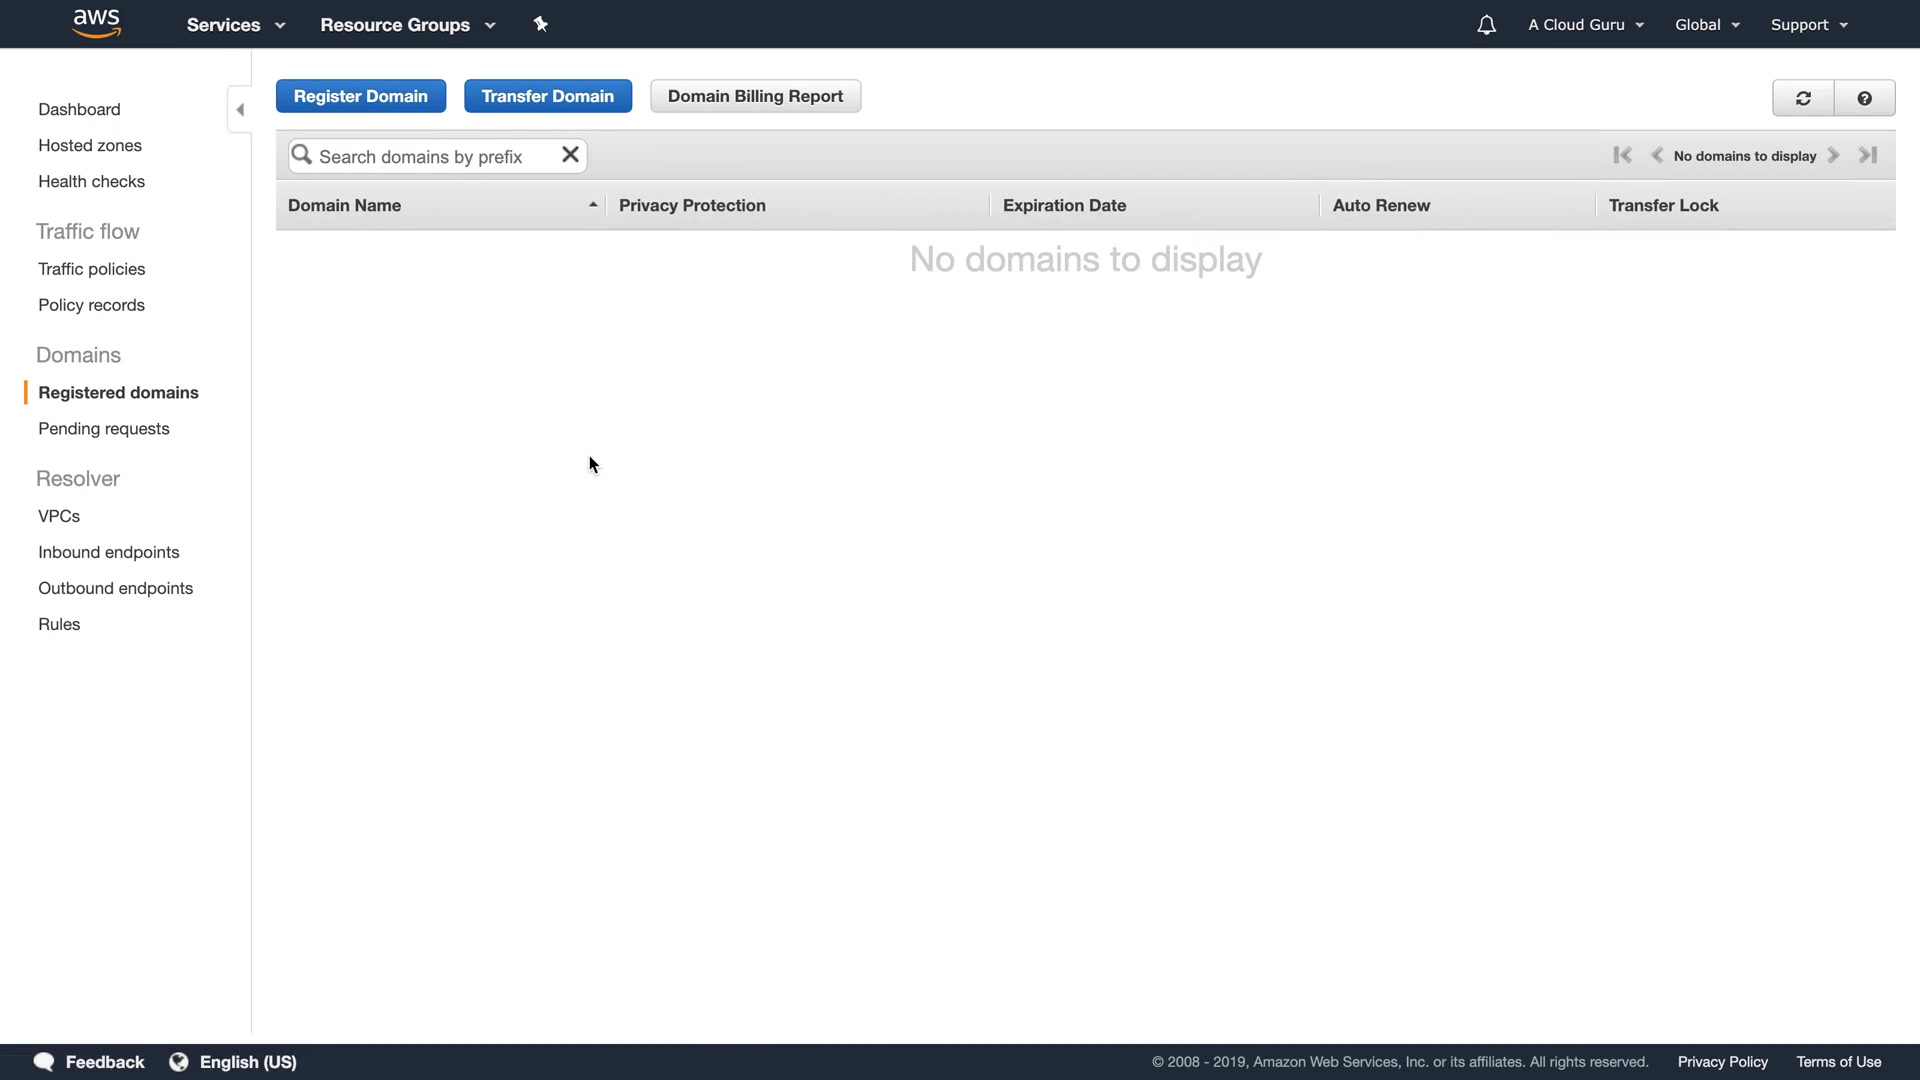Click the Register Domain button
Image resolution: width=1920 pixels, height=1080 pixels.
(x=360, y=96)
